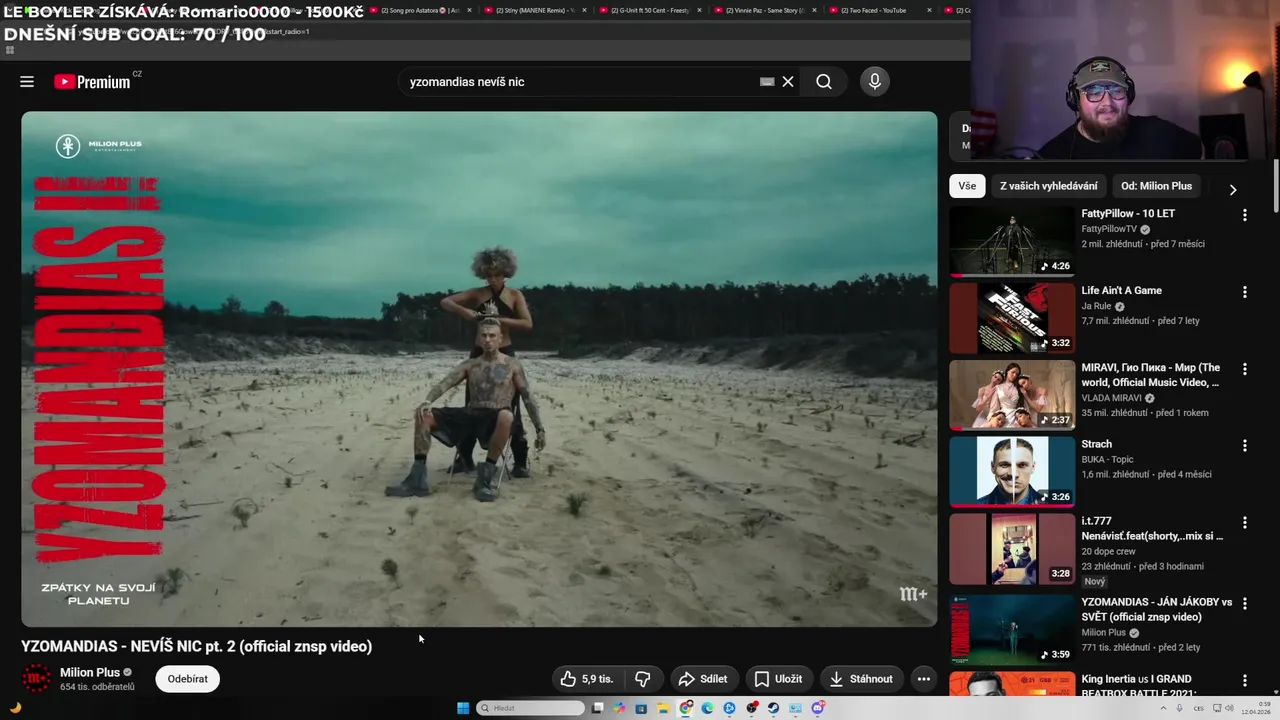Click the Windows taskbar Hledat search box

point(530,708)
